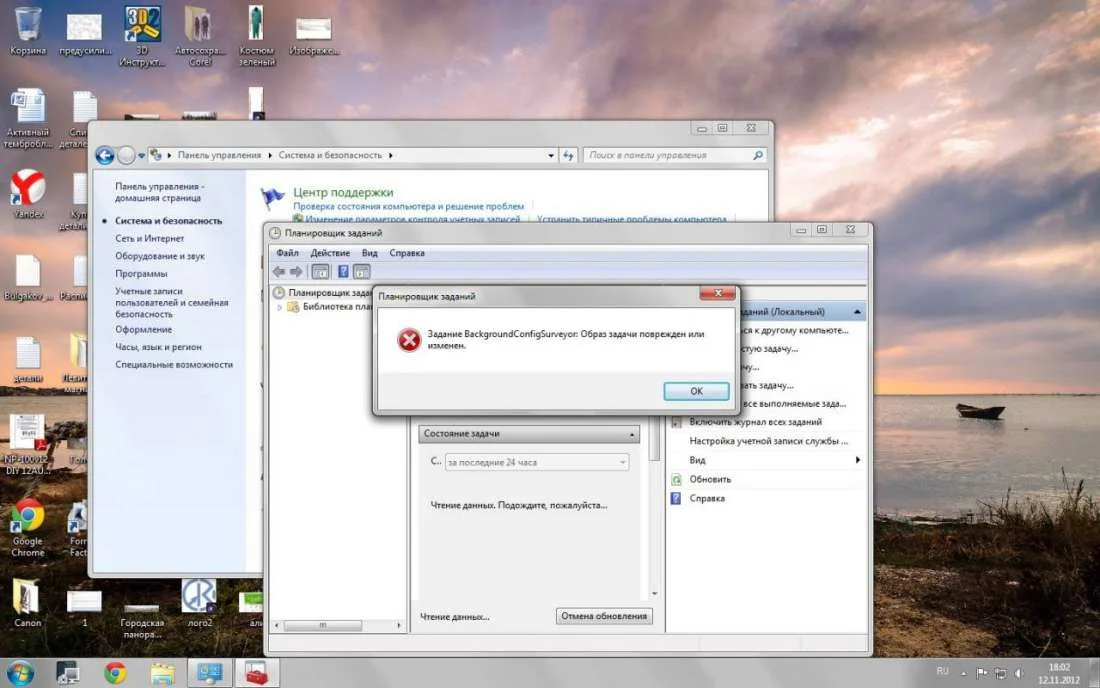Click OK in the Планировщик заданий error dialog

coord(696,391)
